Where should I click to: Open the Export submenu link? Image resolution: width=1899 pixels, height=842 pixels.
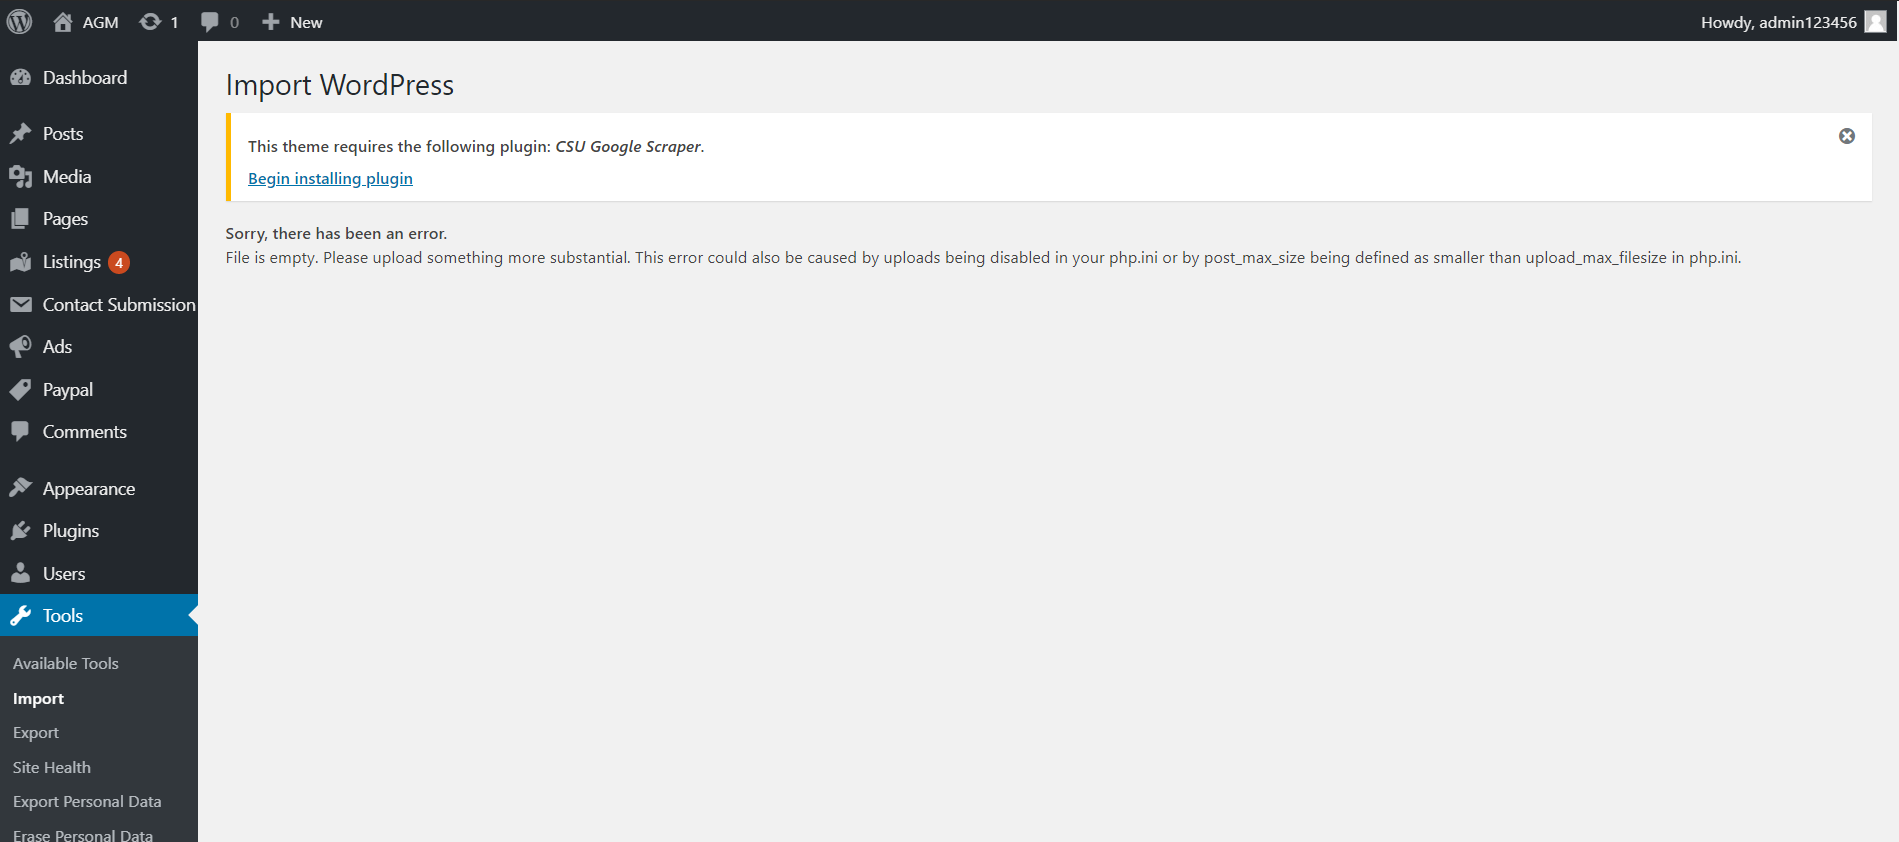click(x=36, y=733)
